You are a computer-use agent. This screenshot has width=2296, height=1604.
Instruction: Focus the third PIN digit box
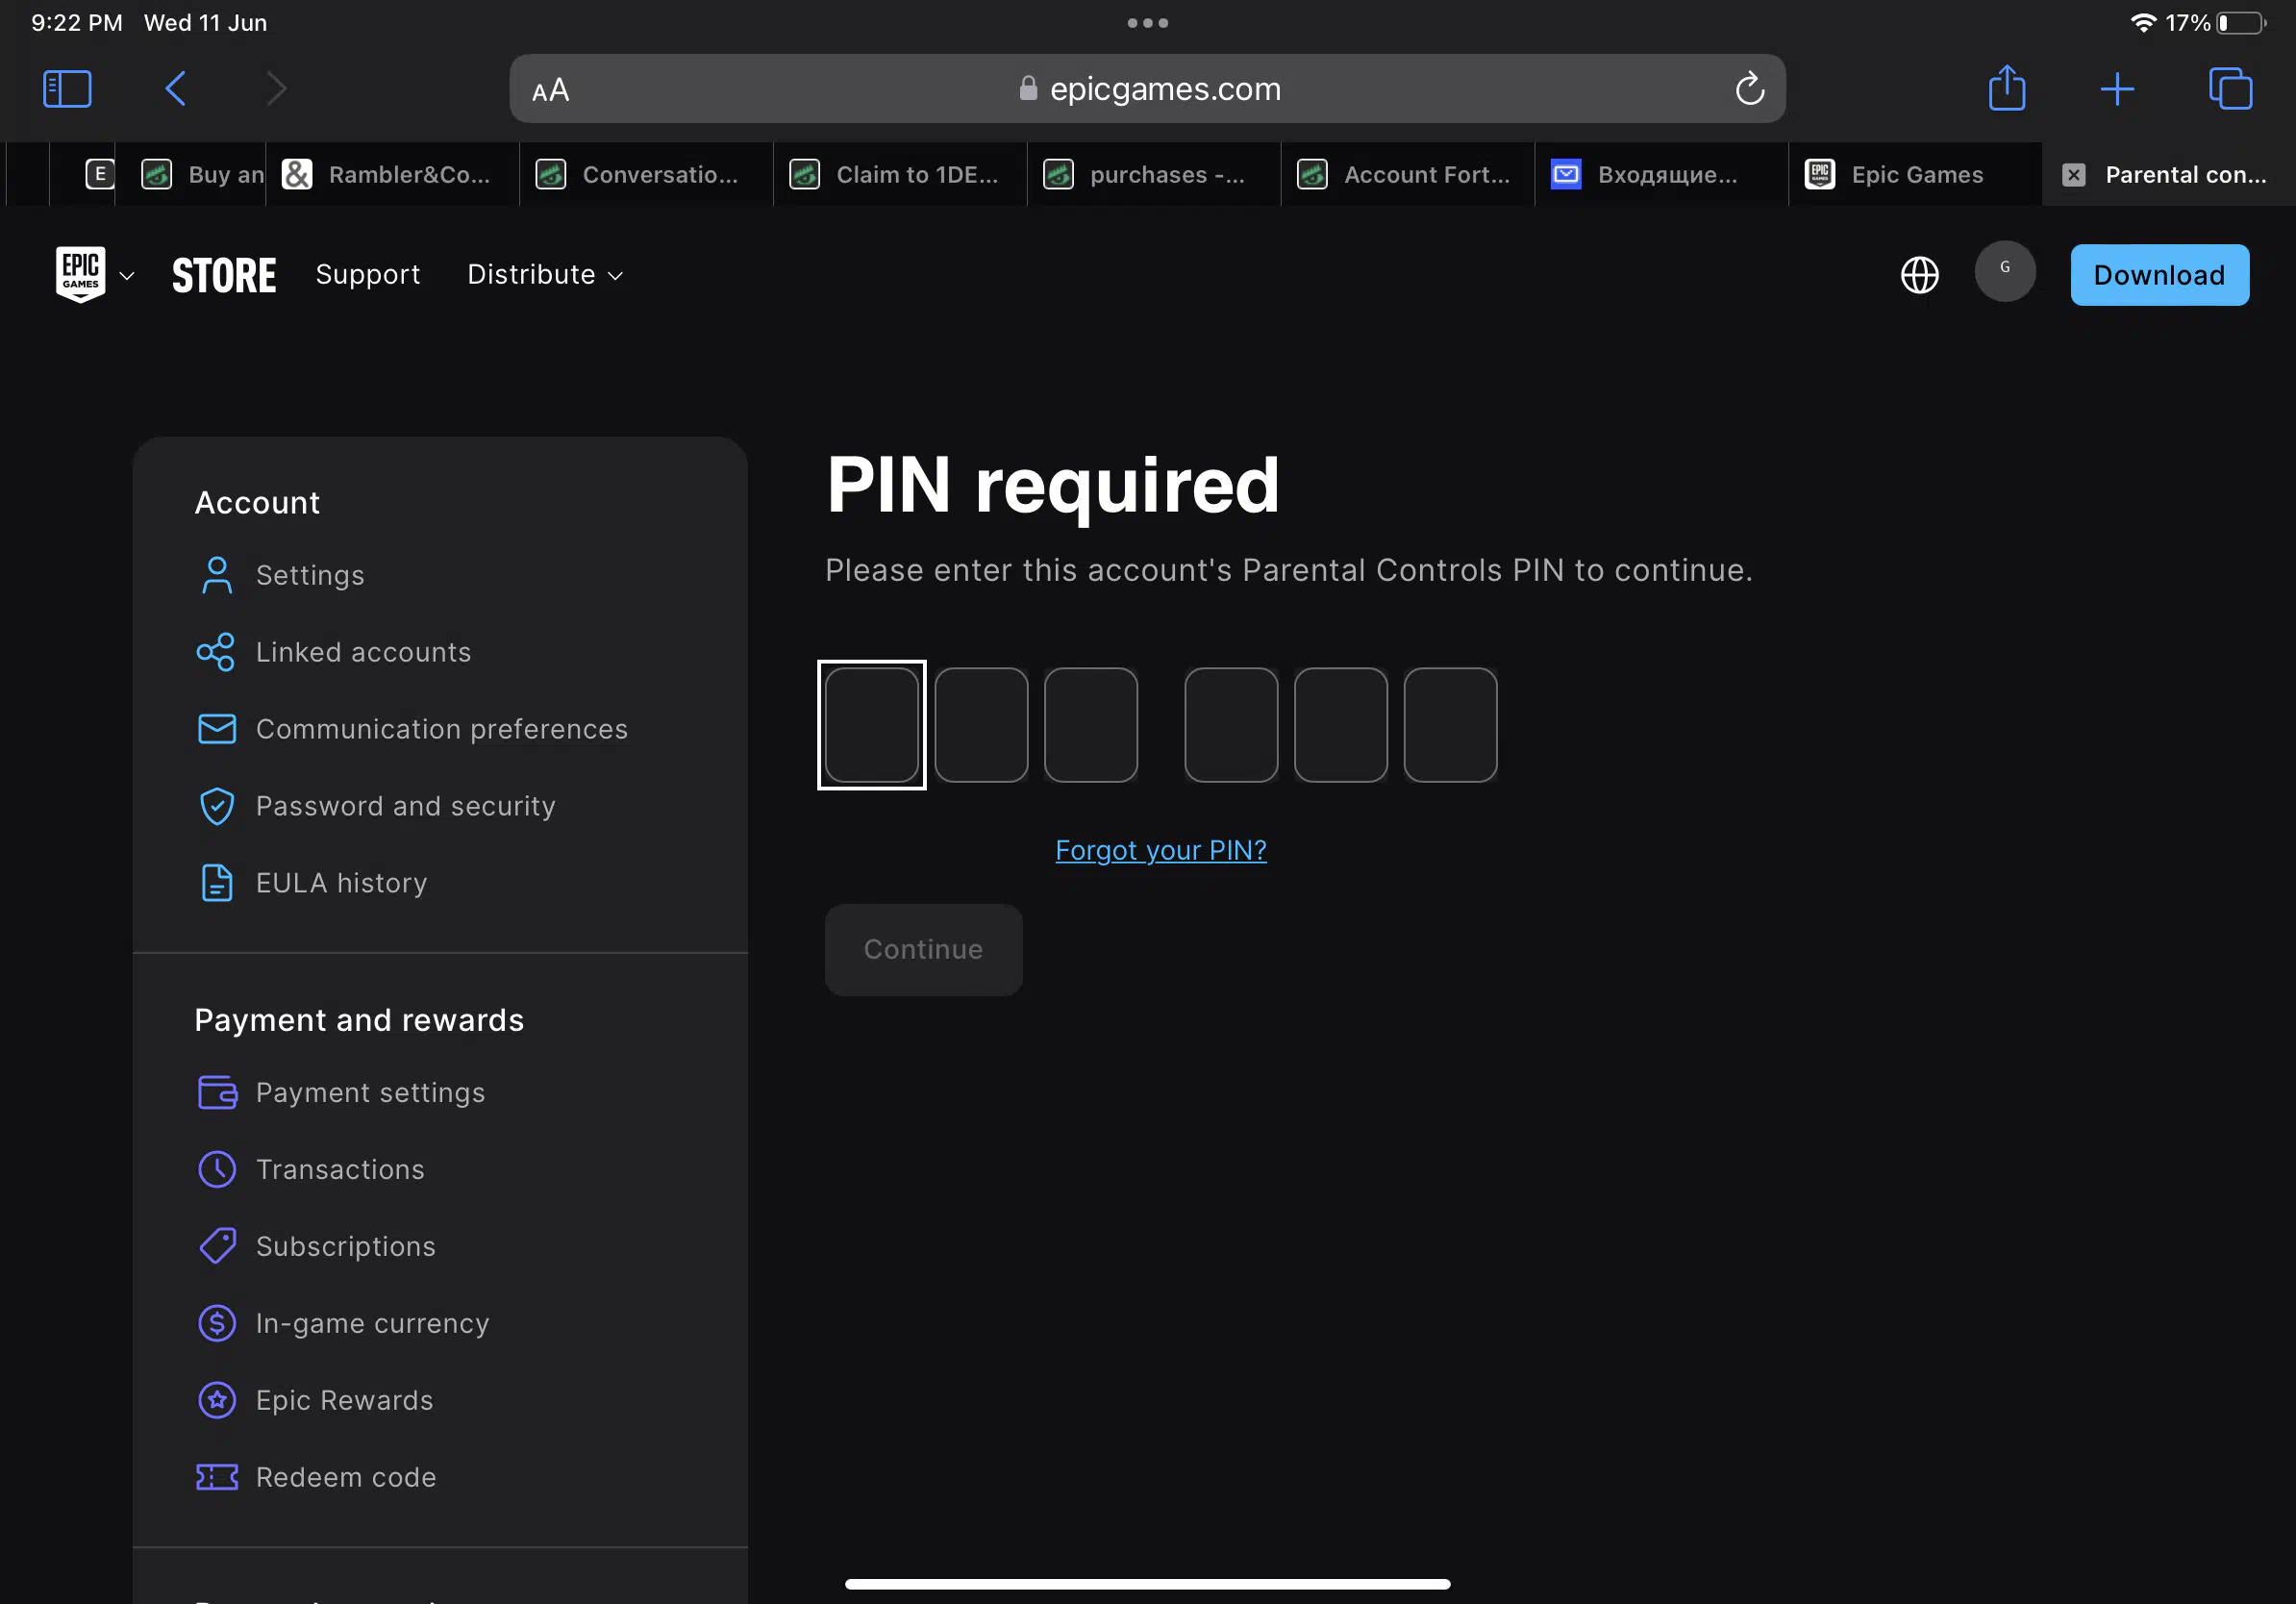pos(1090,725)
